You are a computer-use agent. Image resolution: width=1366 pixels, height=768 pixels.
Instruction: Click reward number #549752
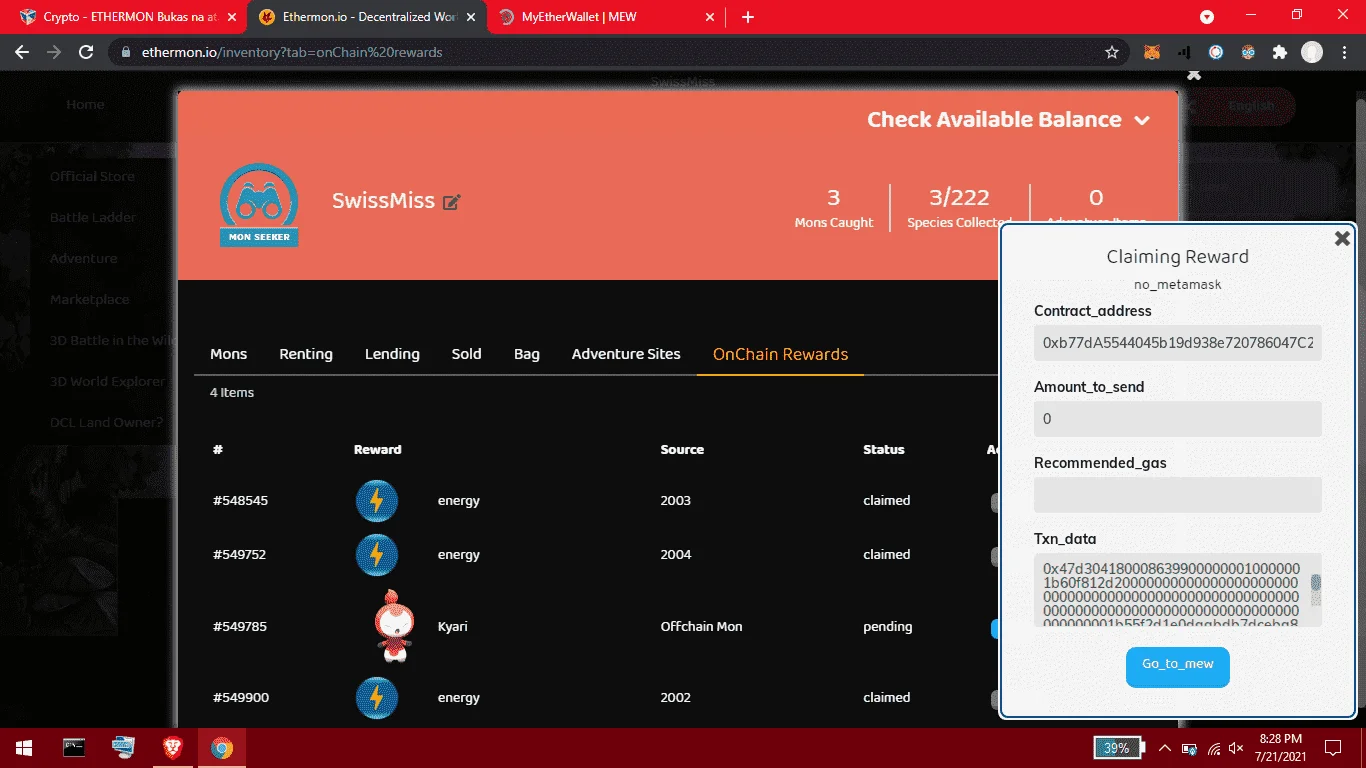[239, 555]
